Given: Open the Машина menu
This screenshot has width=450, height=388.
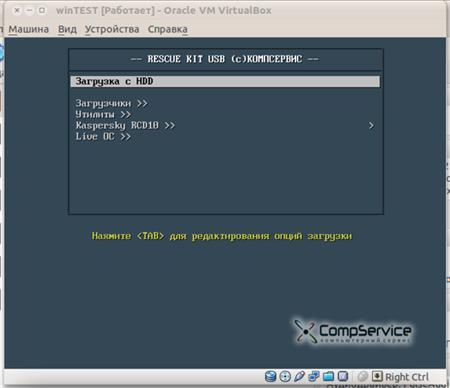Looking at the screenshot, I should coord(29,29).
